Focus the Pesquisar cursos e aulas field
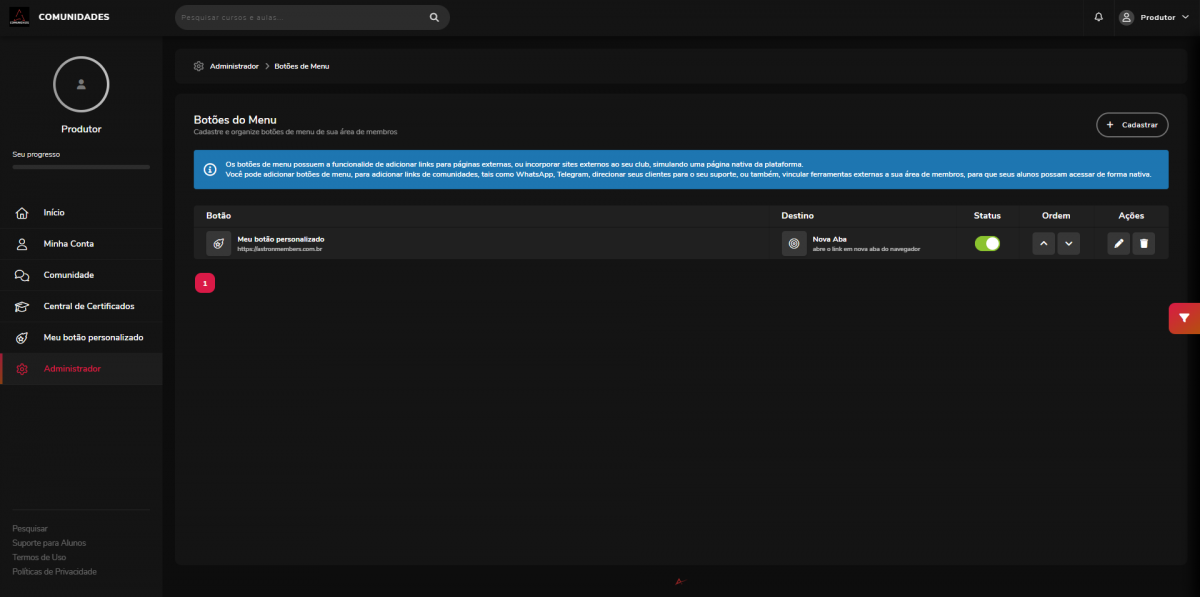 point(300,17)
